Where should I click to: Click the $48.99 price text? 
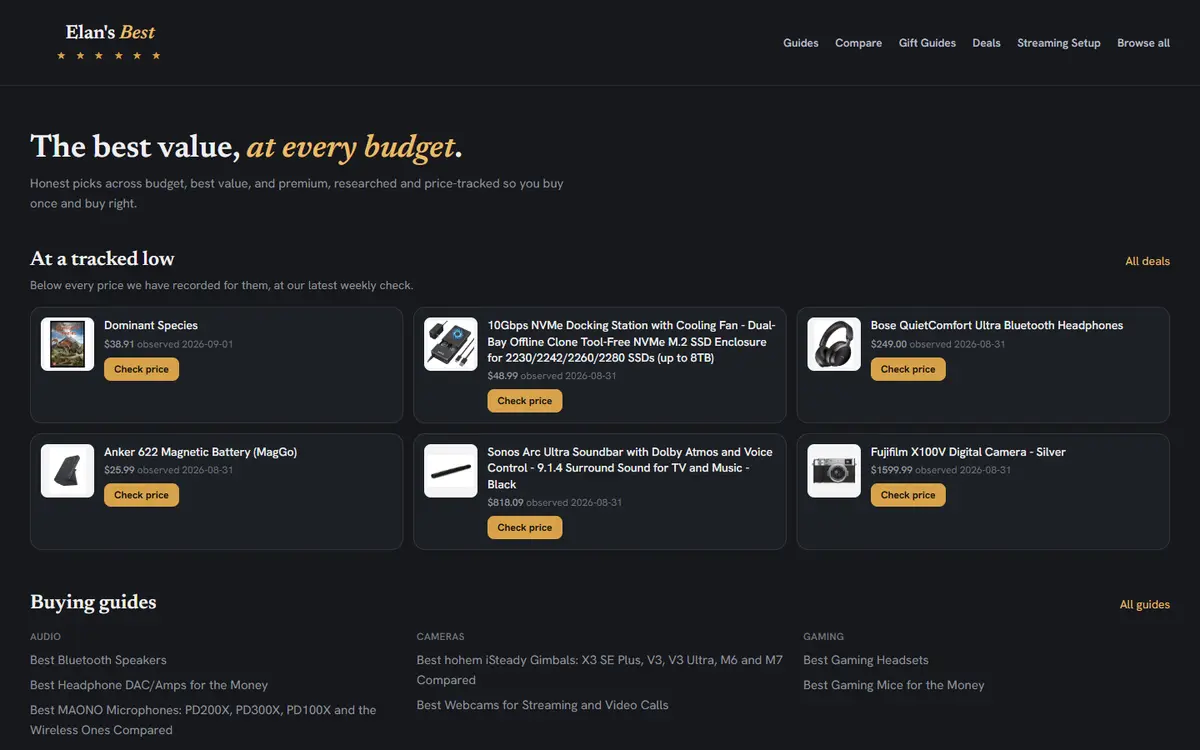pyautogui.click(x=503, y=376)
